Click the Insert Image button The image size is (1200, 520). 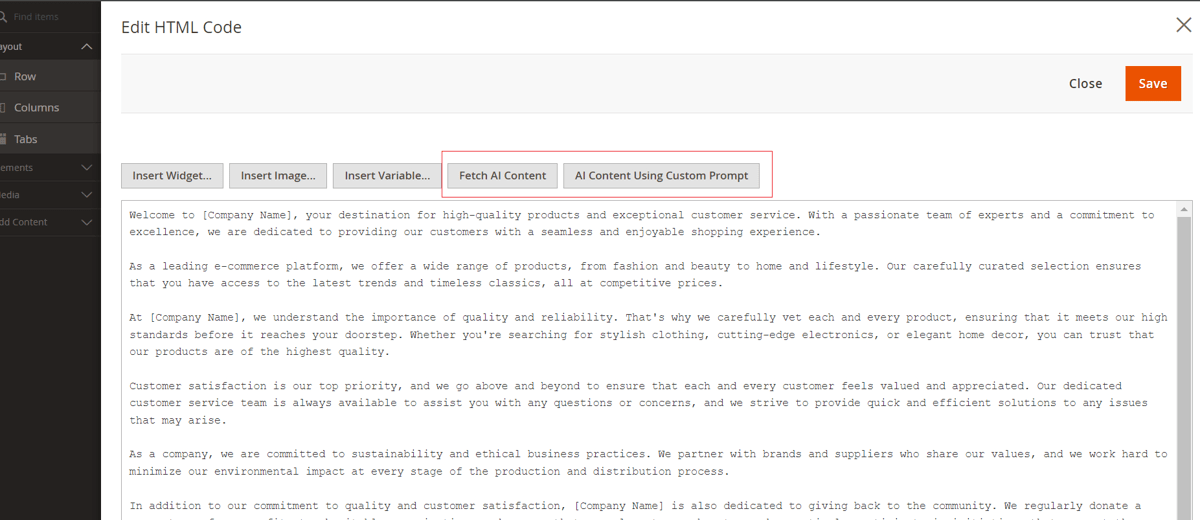pyautogui.click(x=278, y=176)
